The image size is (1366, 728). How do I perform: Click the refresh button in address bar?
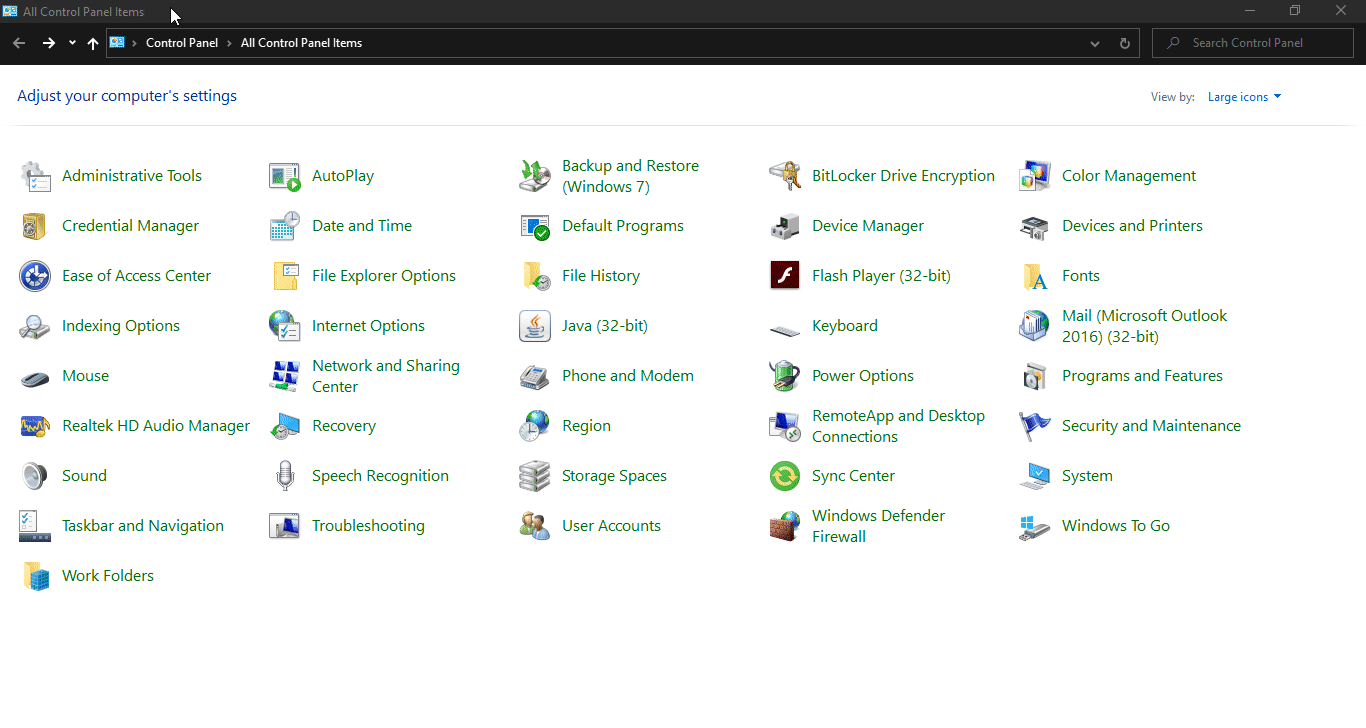pyautogui.click(x=1125, y=43)
